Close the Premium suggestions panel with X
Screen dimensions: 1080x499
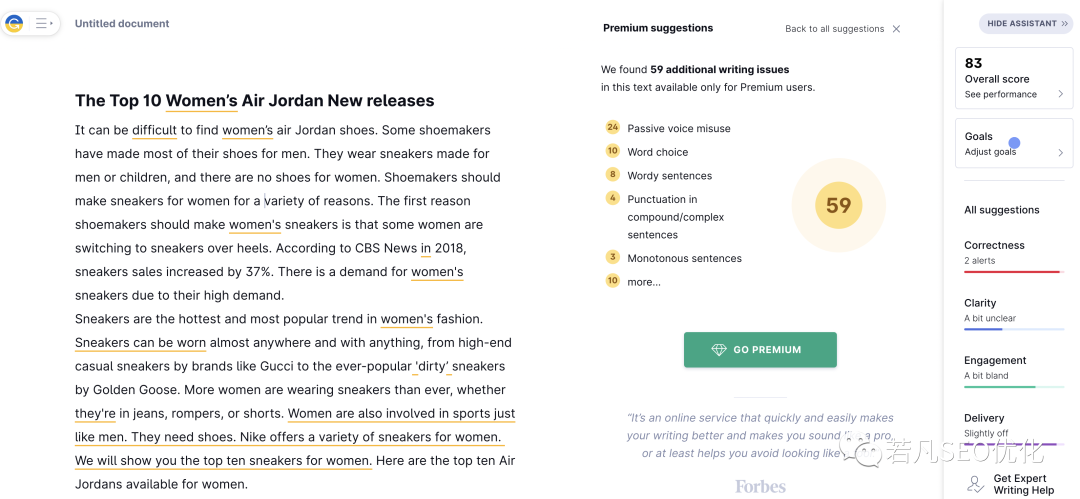pyautogui.click(x=896, y=29)
